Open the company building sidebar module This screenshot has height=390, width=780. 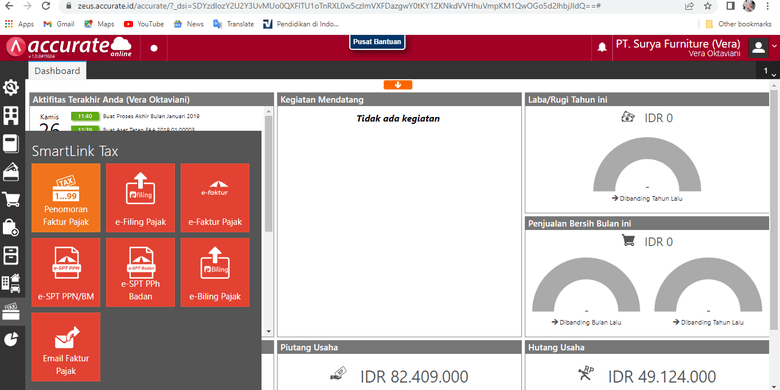click(11, 115)
